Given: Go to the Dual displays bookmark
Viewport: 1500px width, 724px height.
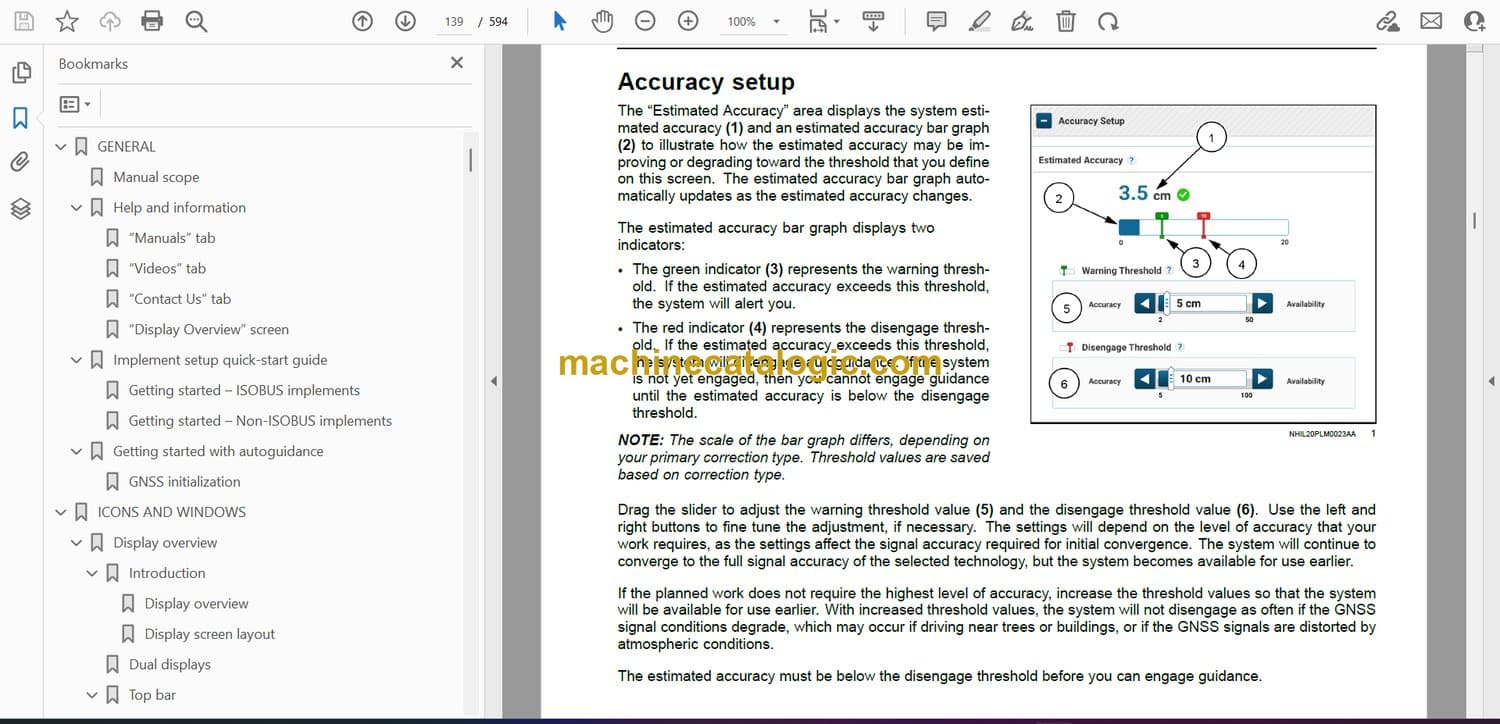Looking at the screenshot, I should [x=170, y=664].
